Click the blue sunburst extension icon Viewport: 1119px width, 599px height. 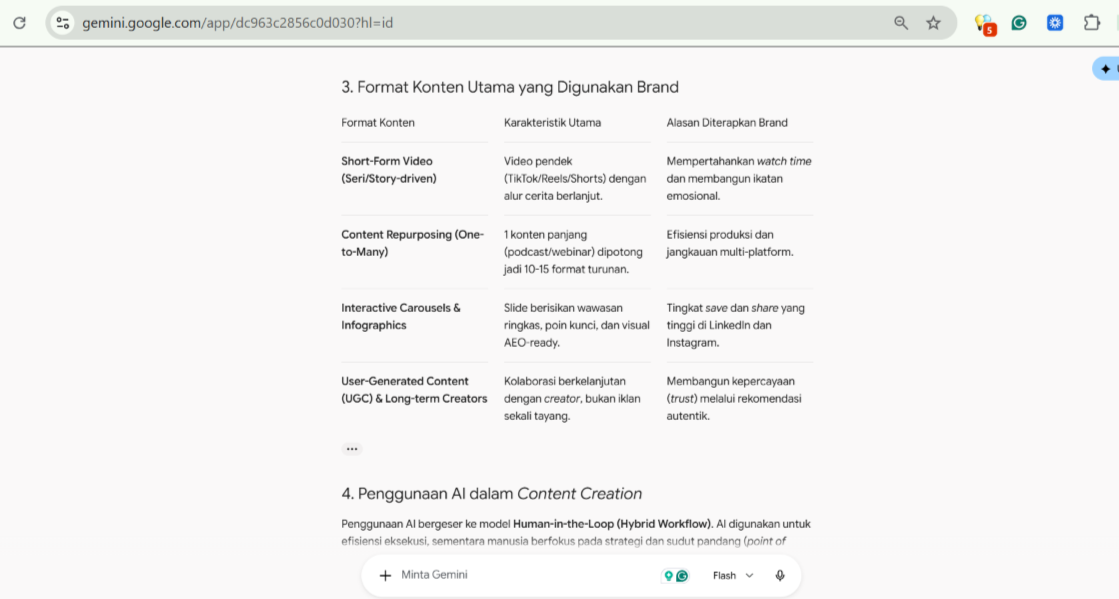pos(1055,23)
